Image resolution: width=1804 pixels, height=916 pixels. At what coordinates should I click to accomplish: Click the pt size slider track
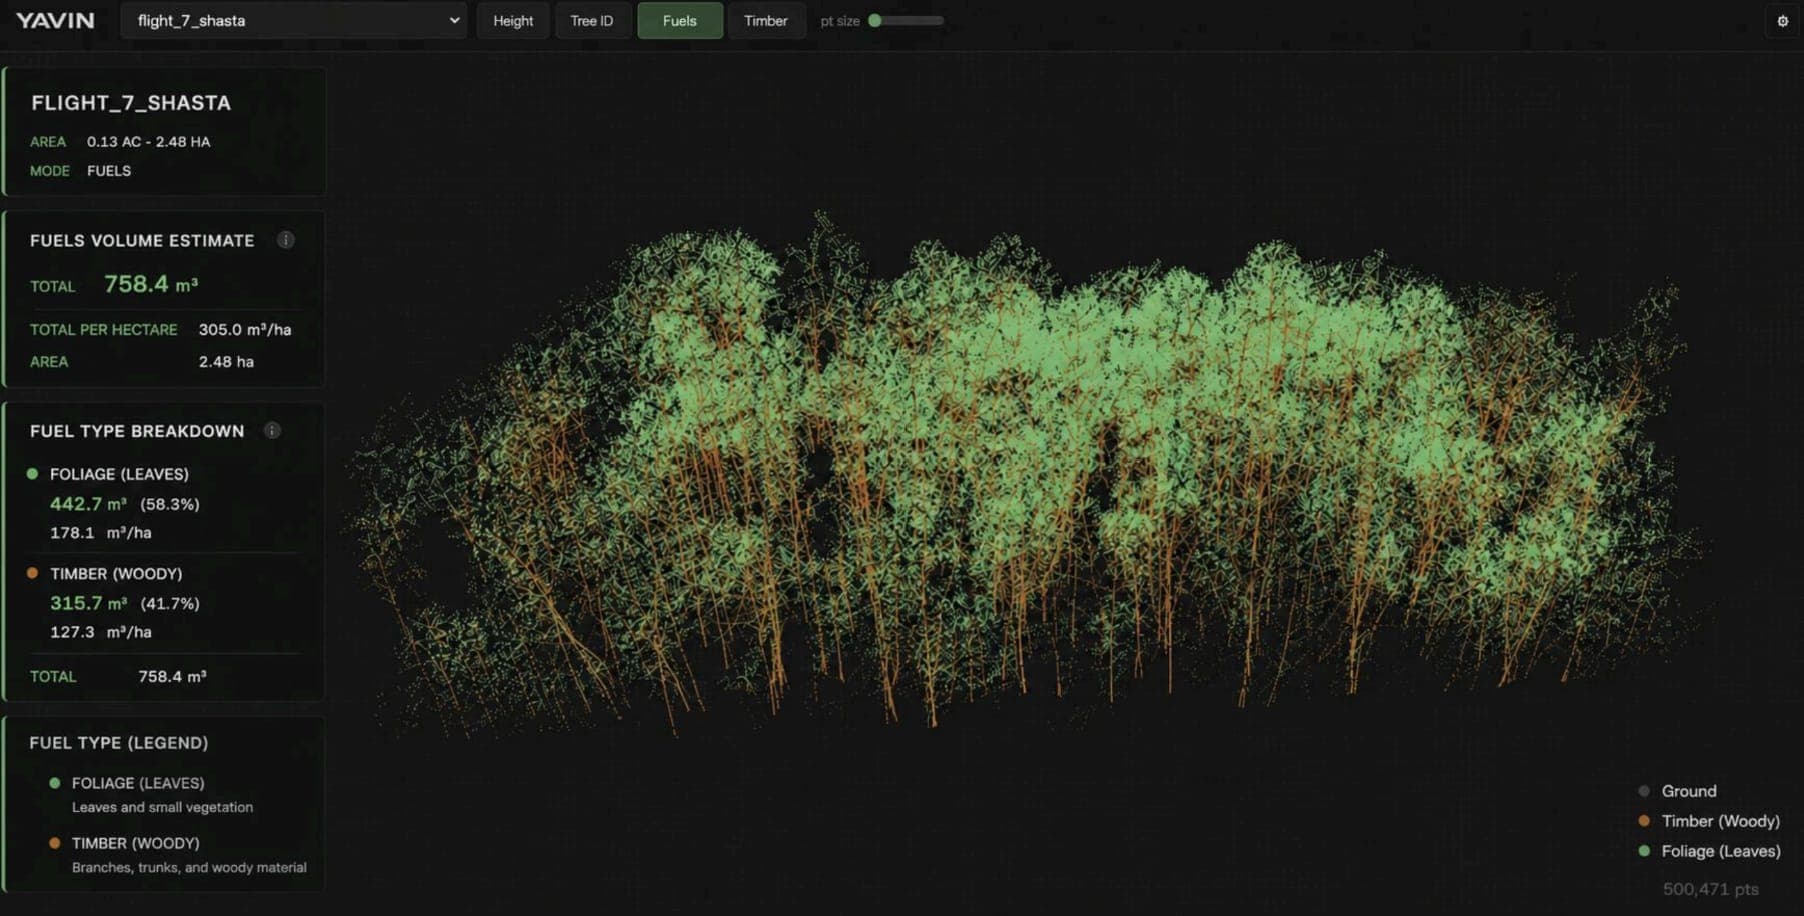click(906, 20)
